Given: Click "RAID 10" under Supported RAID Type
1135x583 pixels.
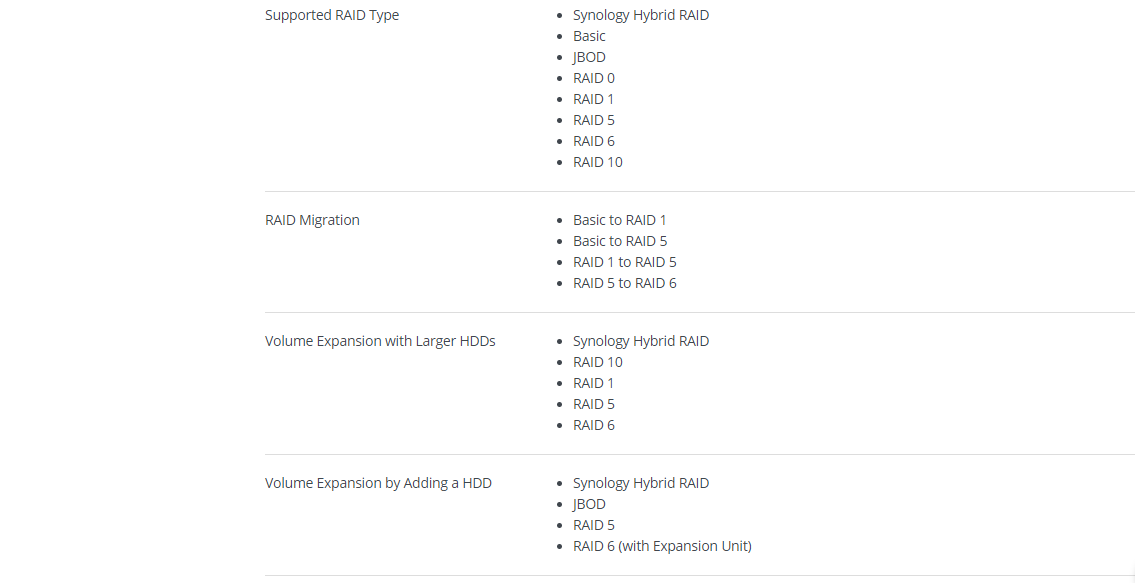Looking at the screenshot, I should tap(598, 162).
